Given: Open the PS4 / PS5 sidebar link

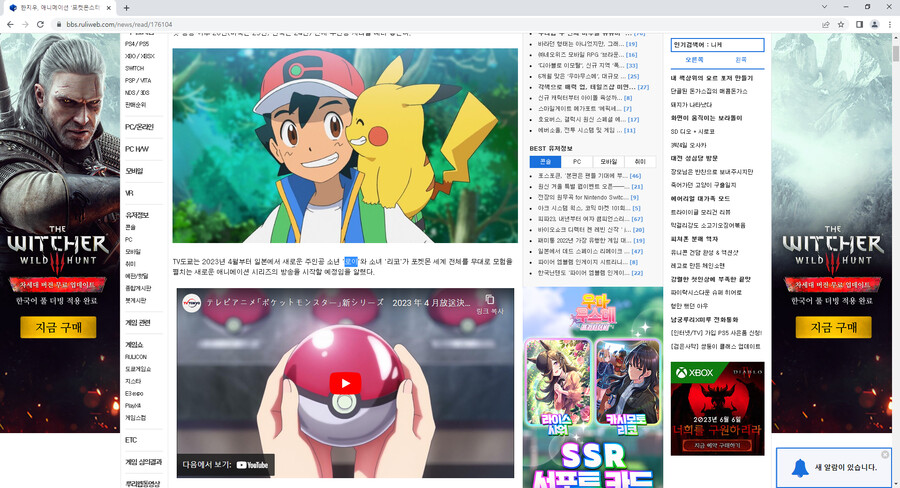Looking at the screenshot, I should pos(137,44).
